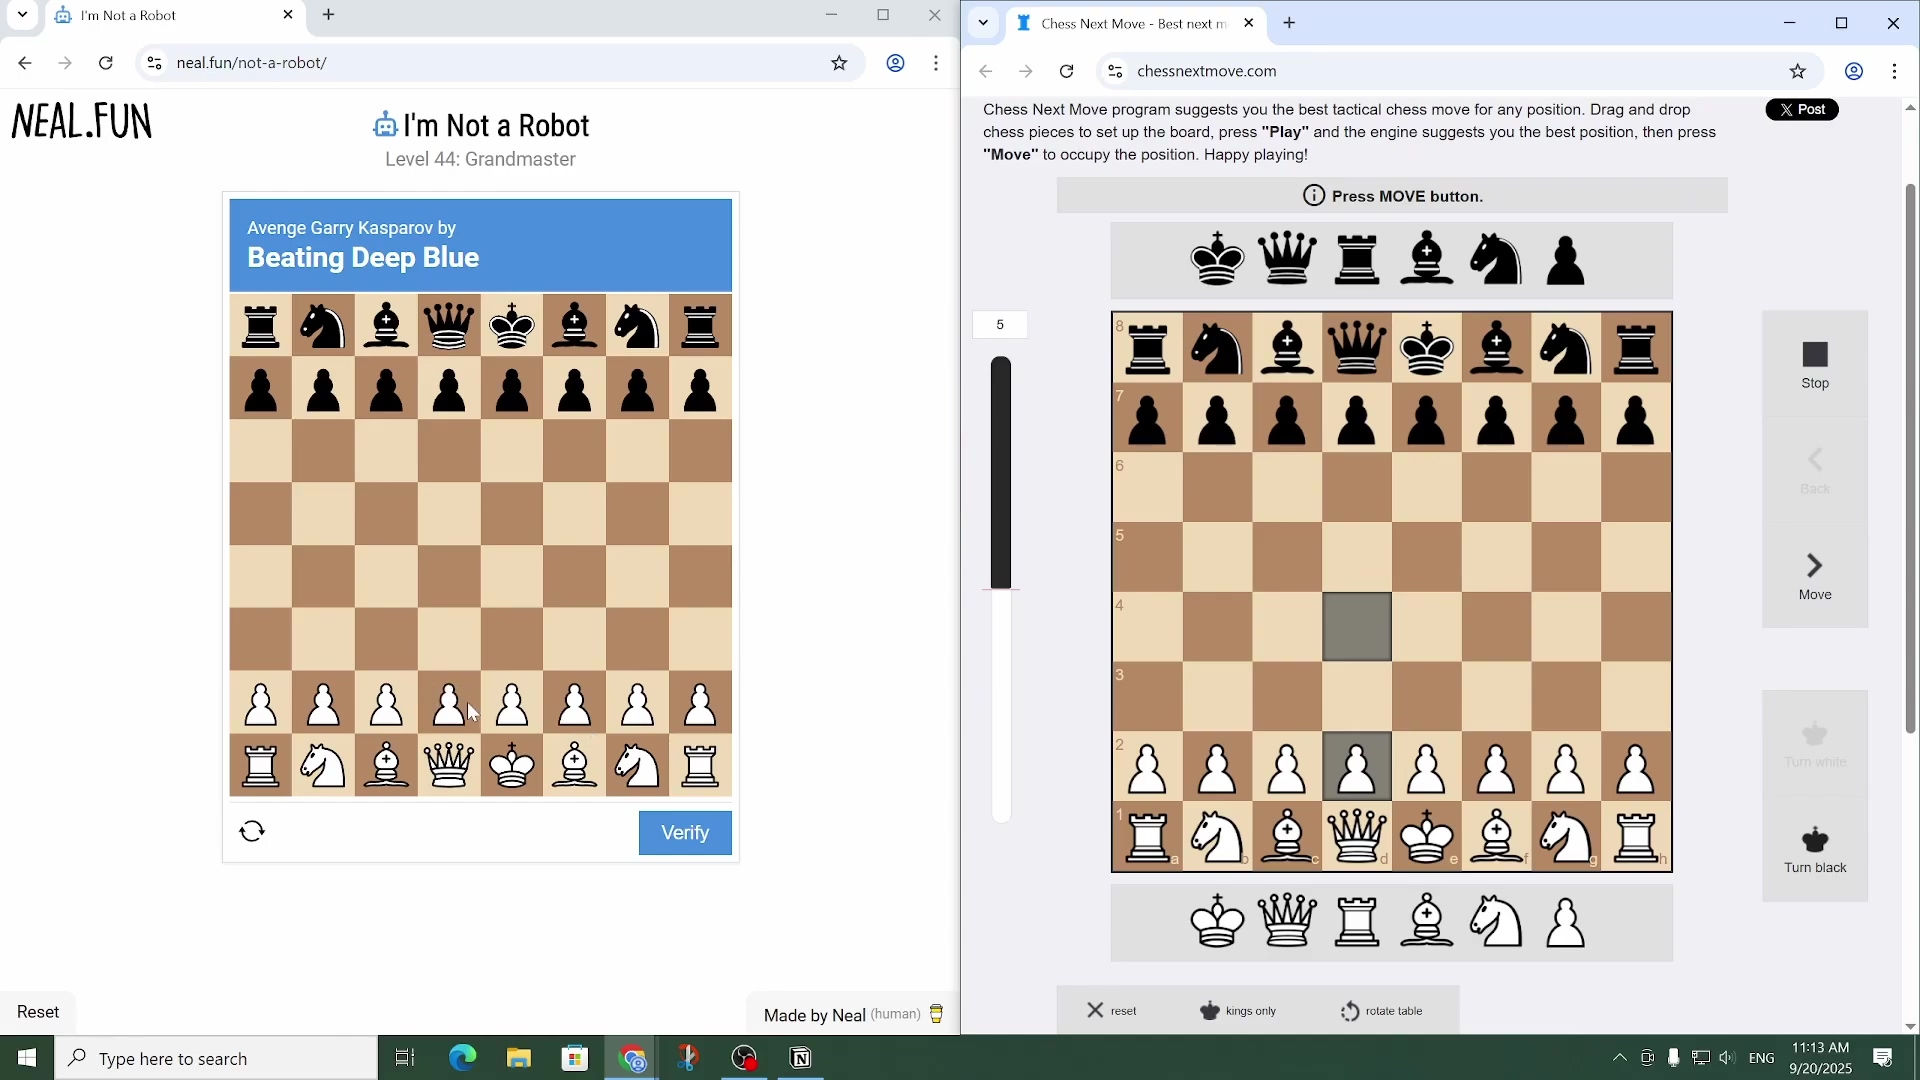
Task: Click the Stop button on chessnextmove
Action: [1815, 365]
